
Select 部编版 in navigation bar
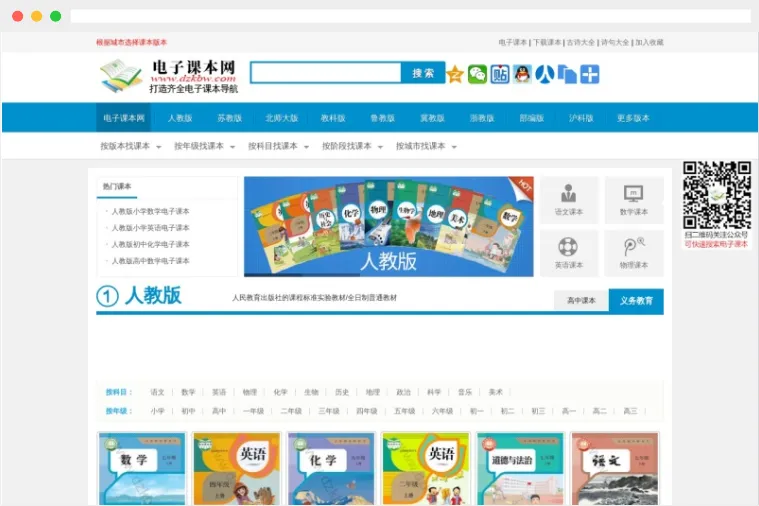pyautogui.click(x=531, y=118)
